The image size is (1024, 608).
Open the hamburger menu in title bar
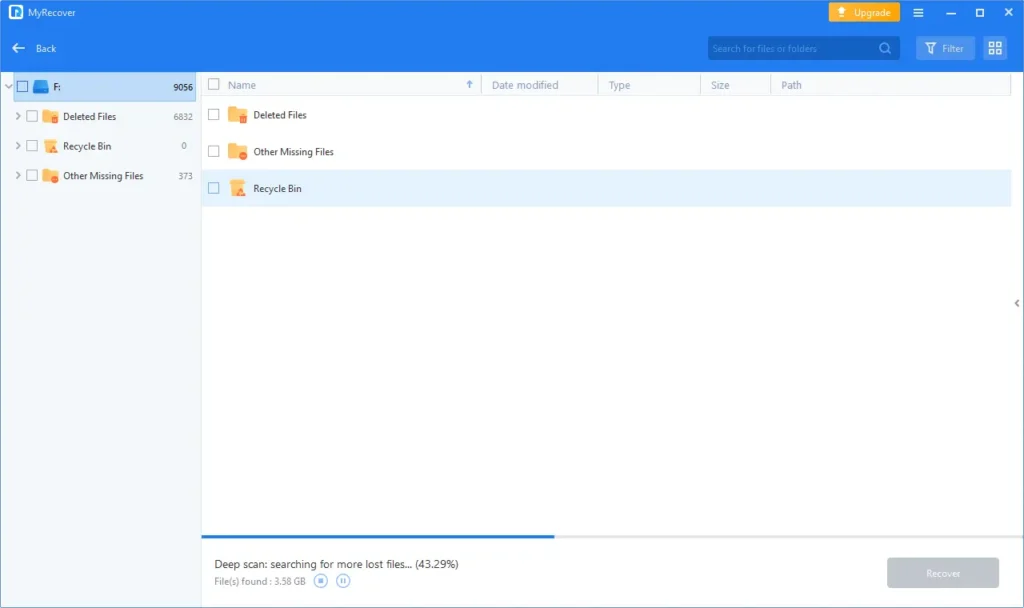click(x=918, y=13)
